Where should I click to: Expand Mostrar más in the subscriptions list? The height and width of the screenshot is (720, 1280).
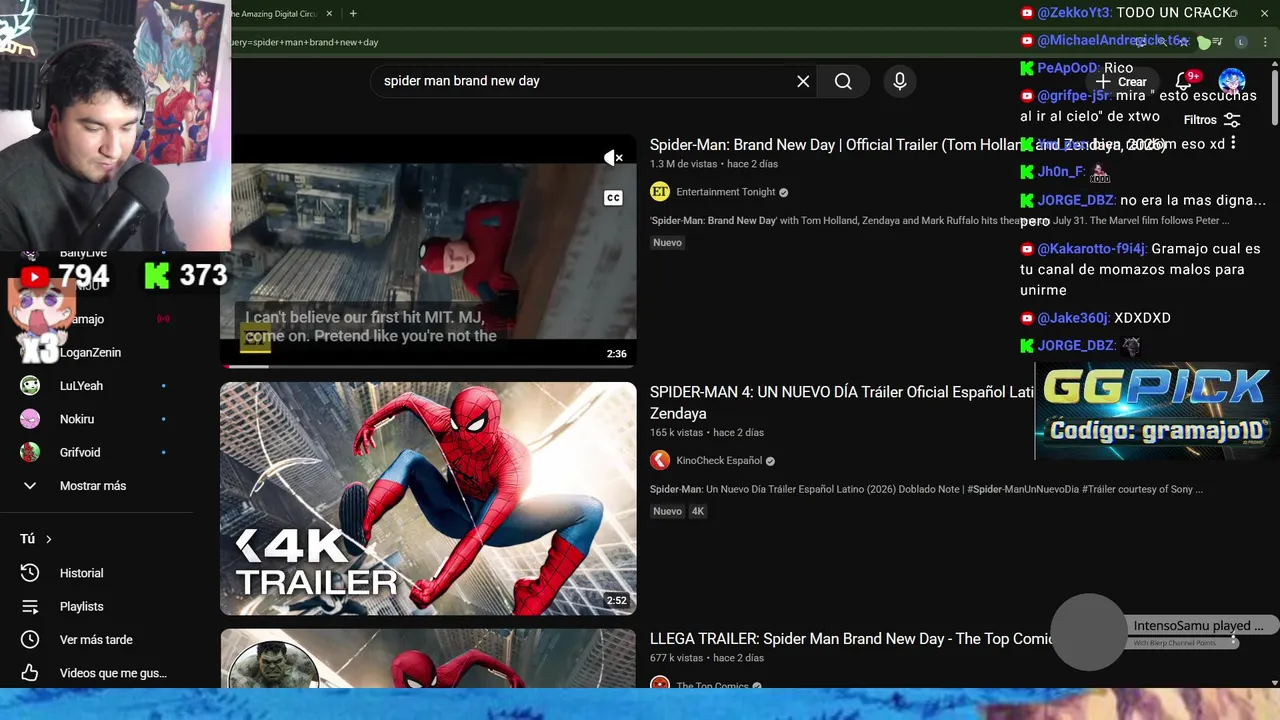93,486
